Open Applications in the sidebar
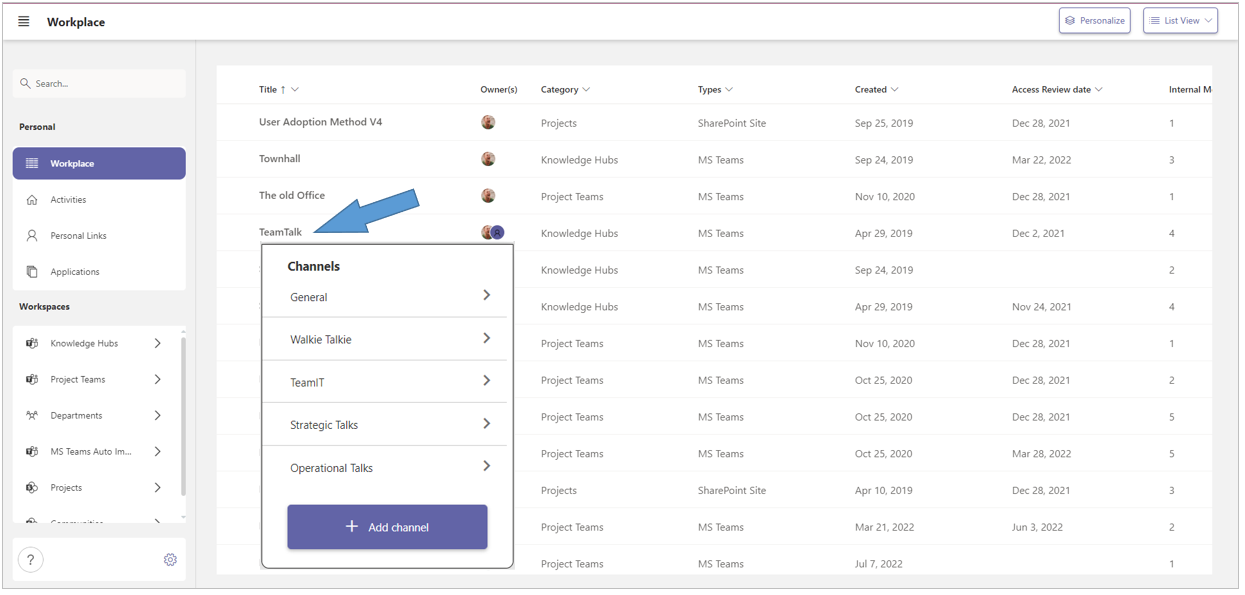This screenshot has width=1245, height=595. (x=99, y=272)
